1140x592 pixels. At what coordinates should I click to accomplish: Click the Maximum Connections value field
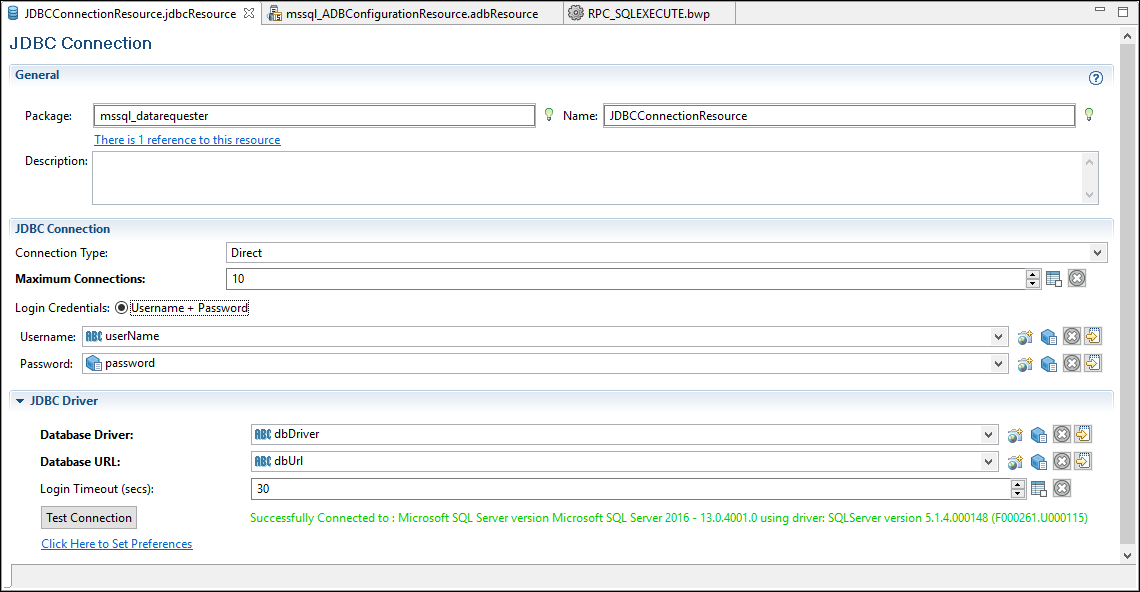click(626, 279)
